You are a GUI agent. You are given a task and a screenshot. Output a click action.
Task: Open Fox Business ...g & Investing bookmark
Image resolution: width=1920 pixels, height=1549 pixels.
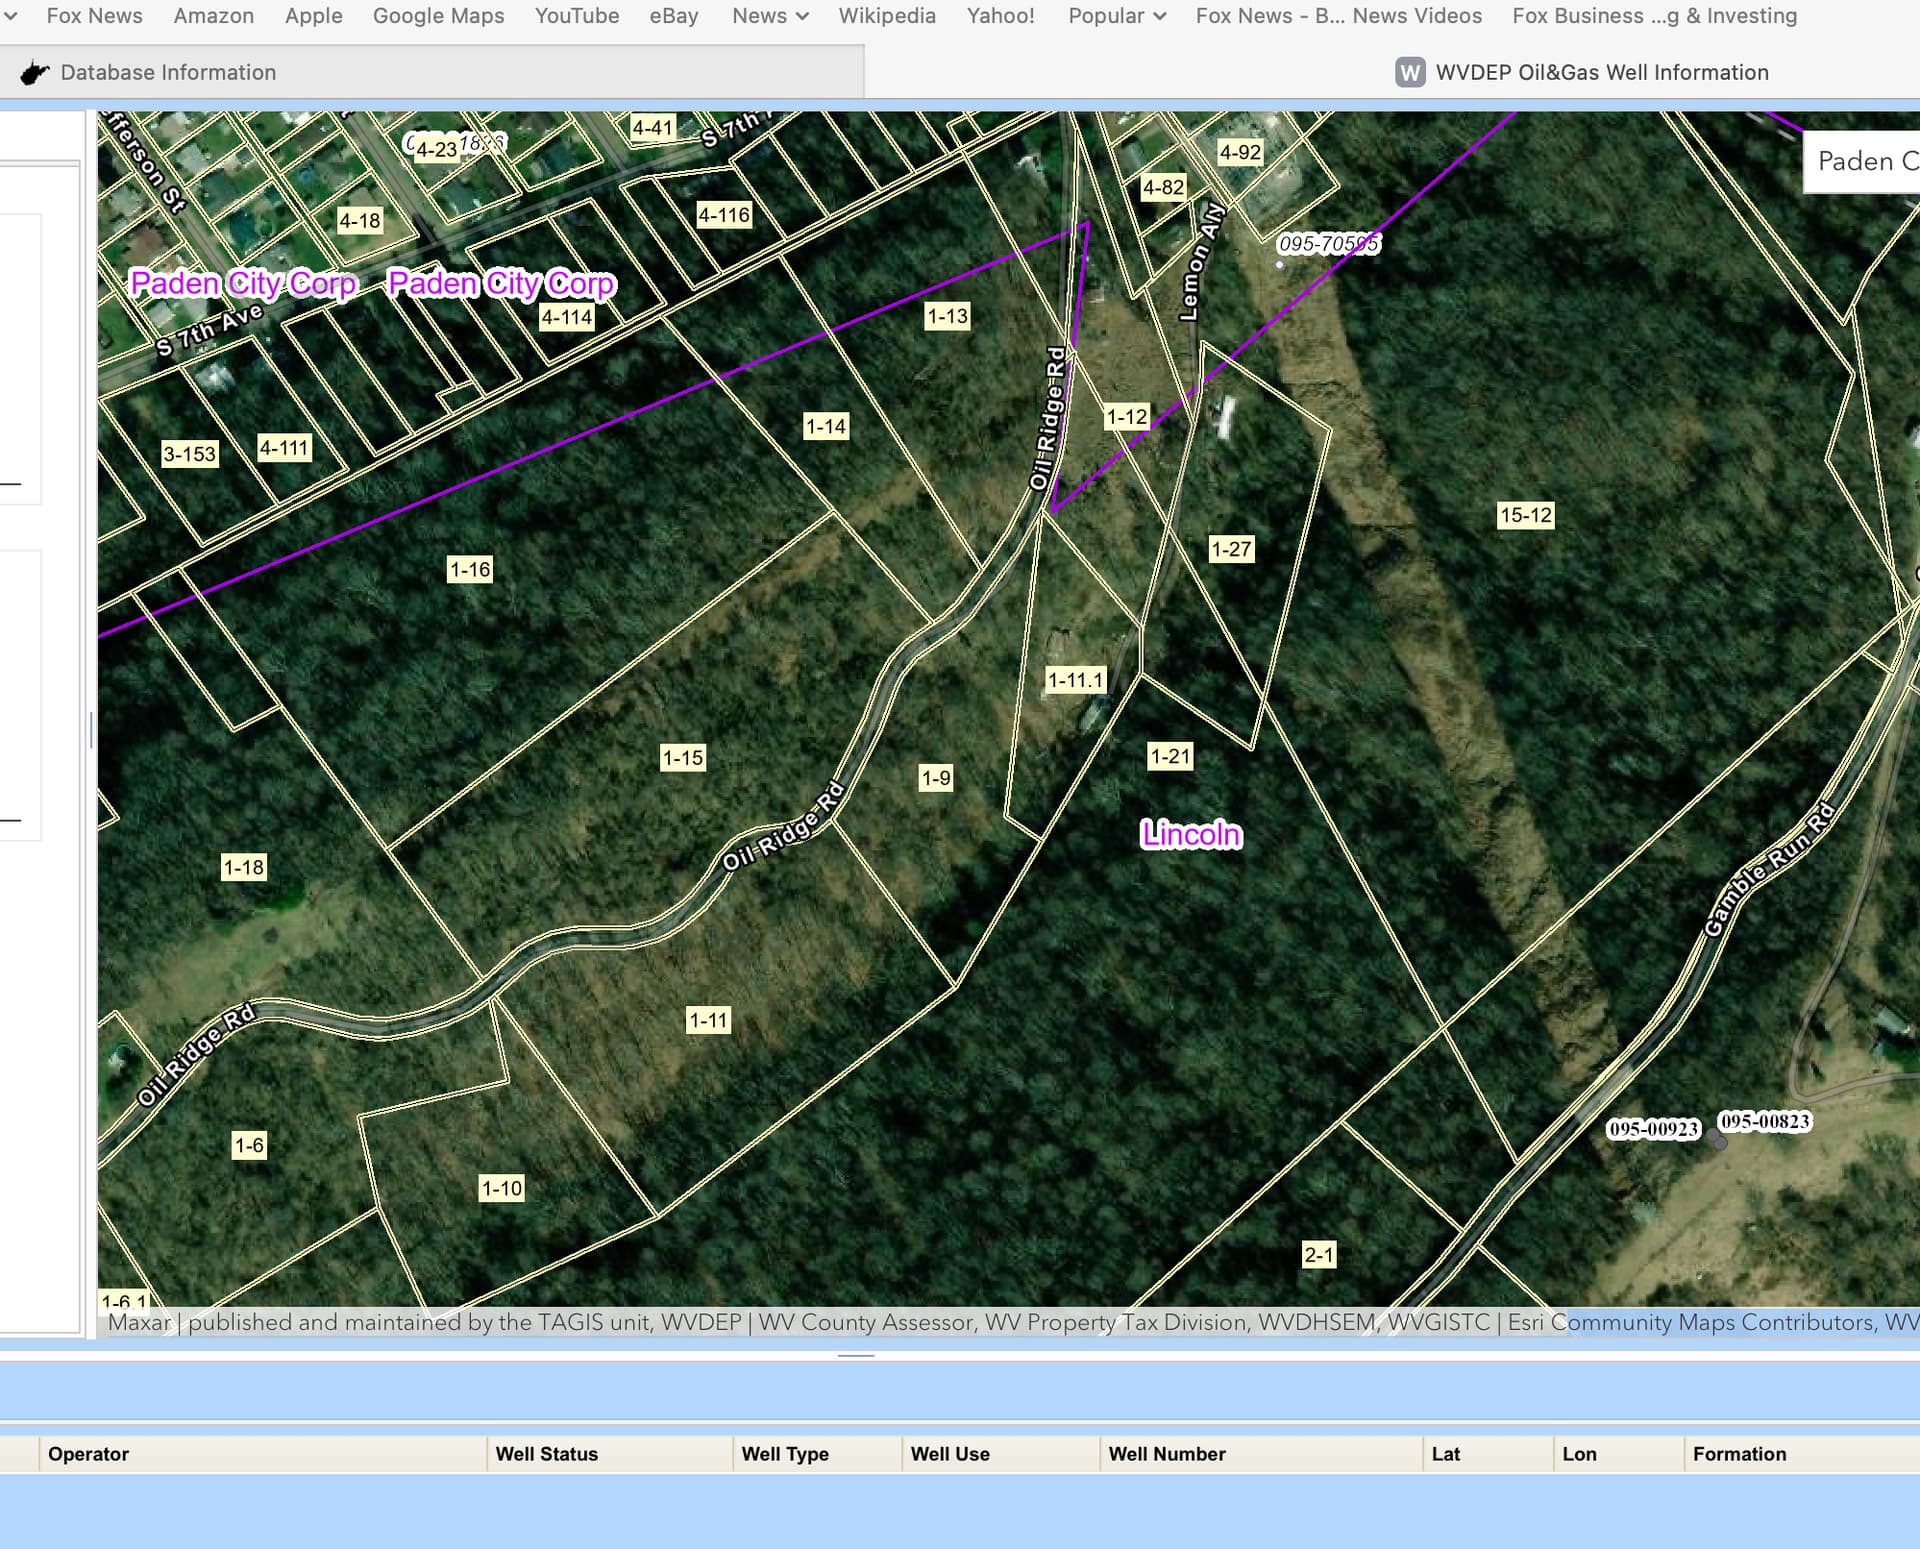[x=1654, y=16]
